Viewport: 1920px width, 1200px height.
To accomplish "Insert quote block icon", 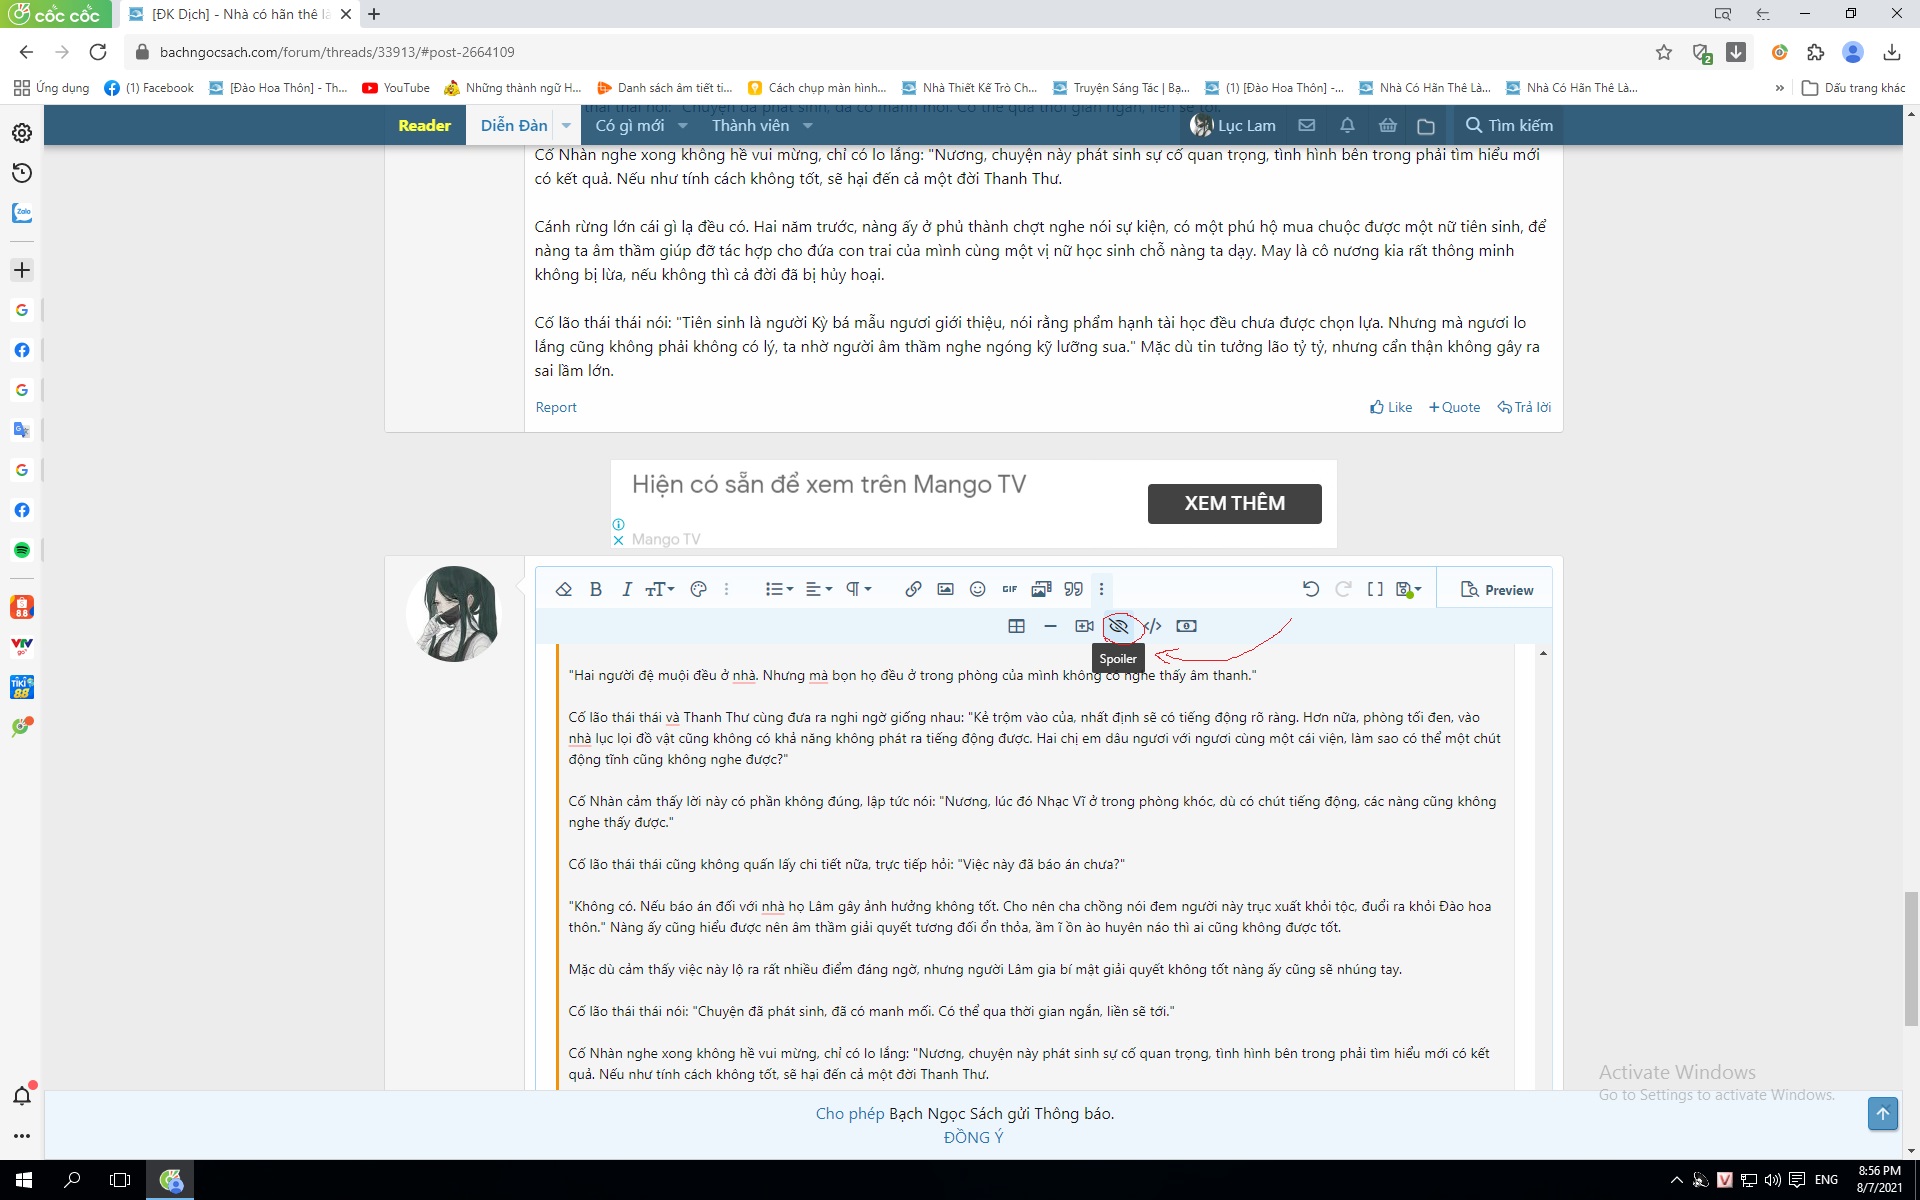I will click(x=1073, y=589).
